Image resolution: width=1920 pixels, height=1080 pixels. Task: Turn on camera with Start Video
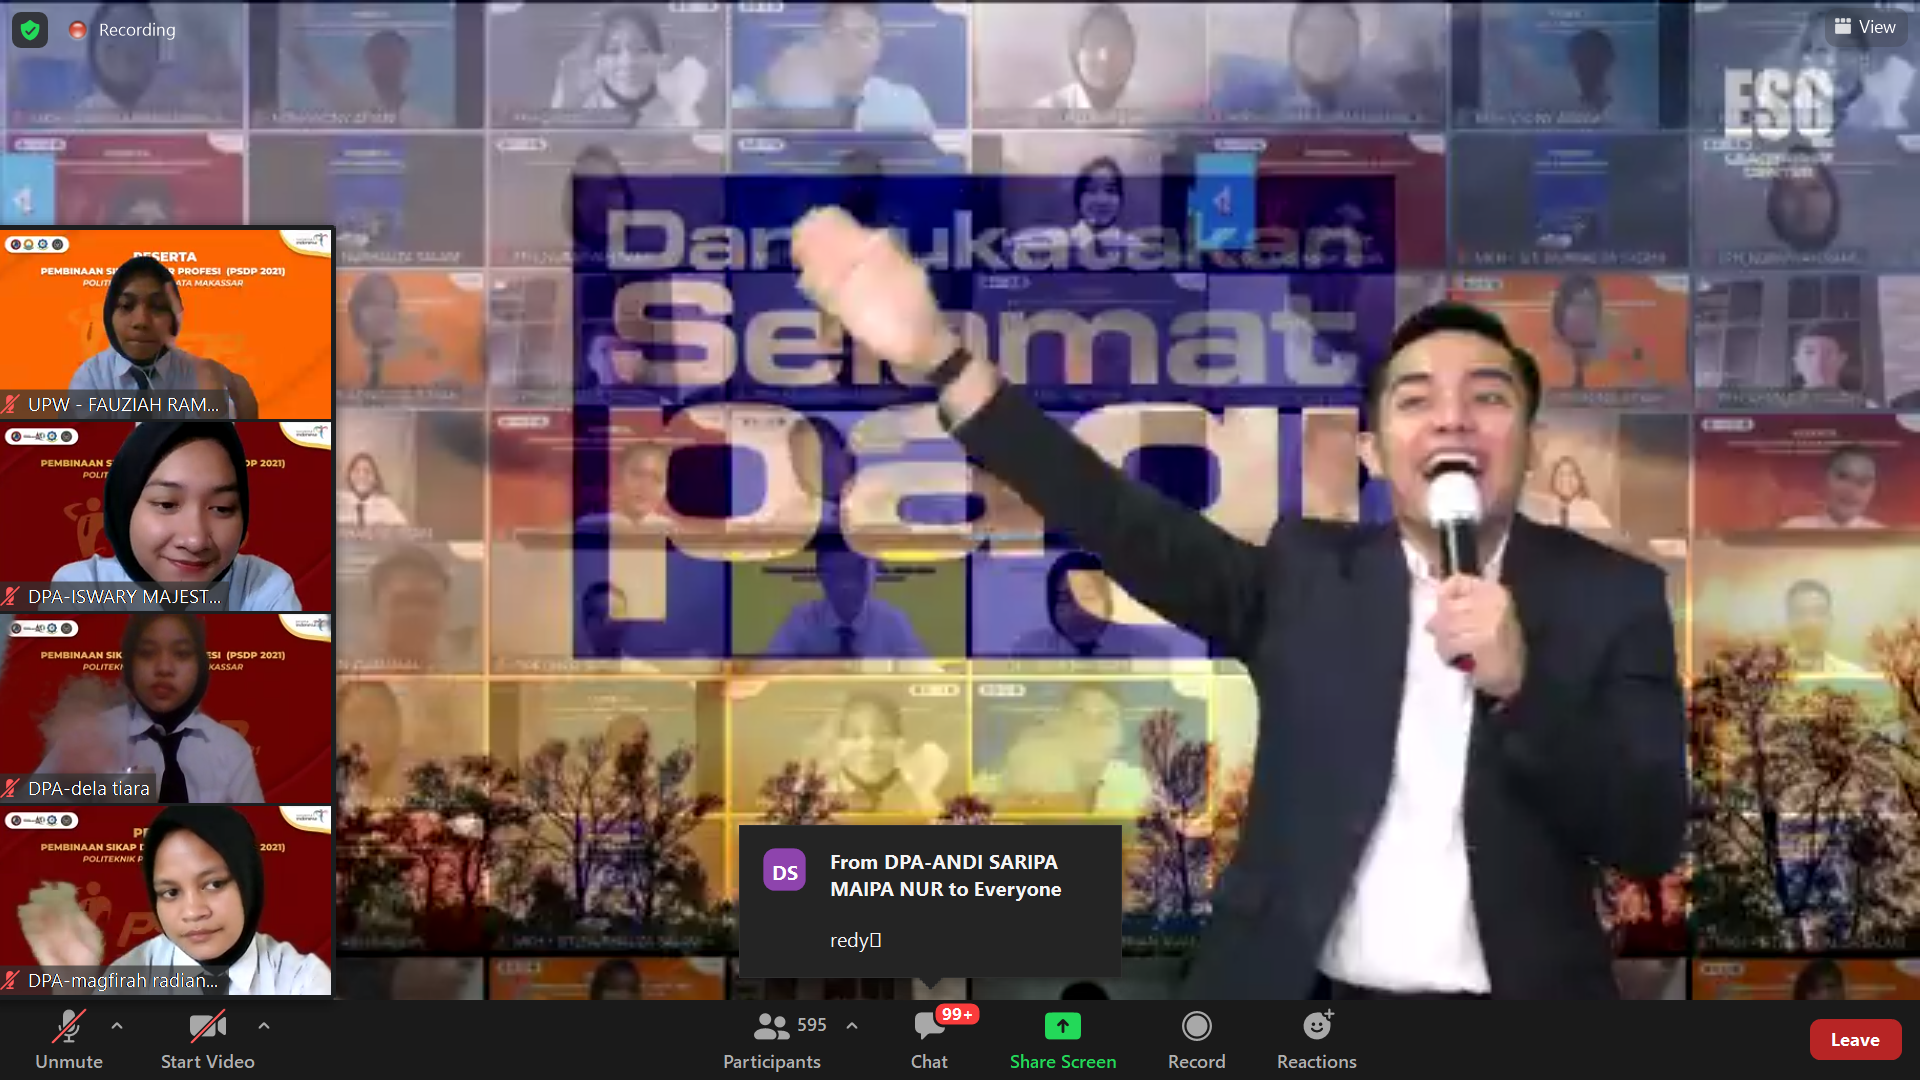click(207, 1040)
